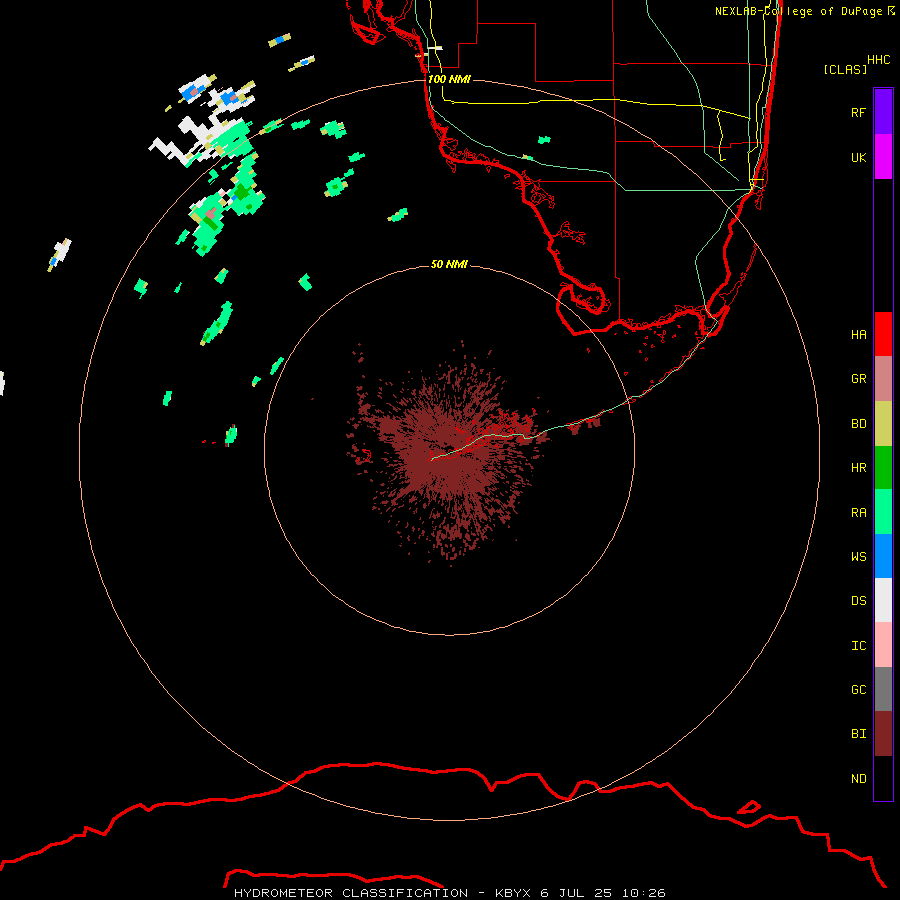This screenshot has width=900, height=900.
Task: Click the 50 NMI range ring label
Action: [449, 264]
